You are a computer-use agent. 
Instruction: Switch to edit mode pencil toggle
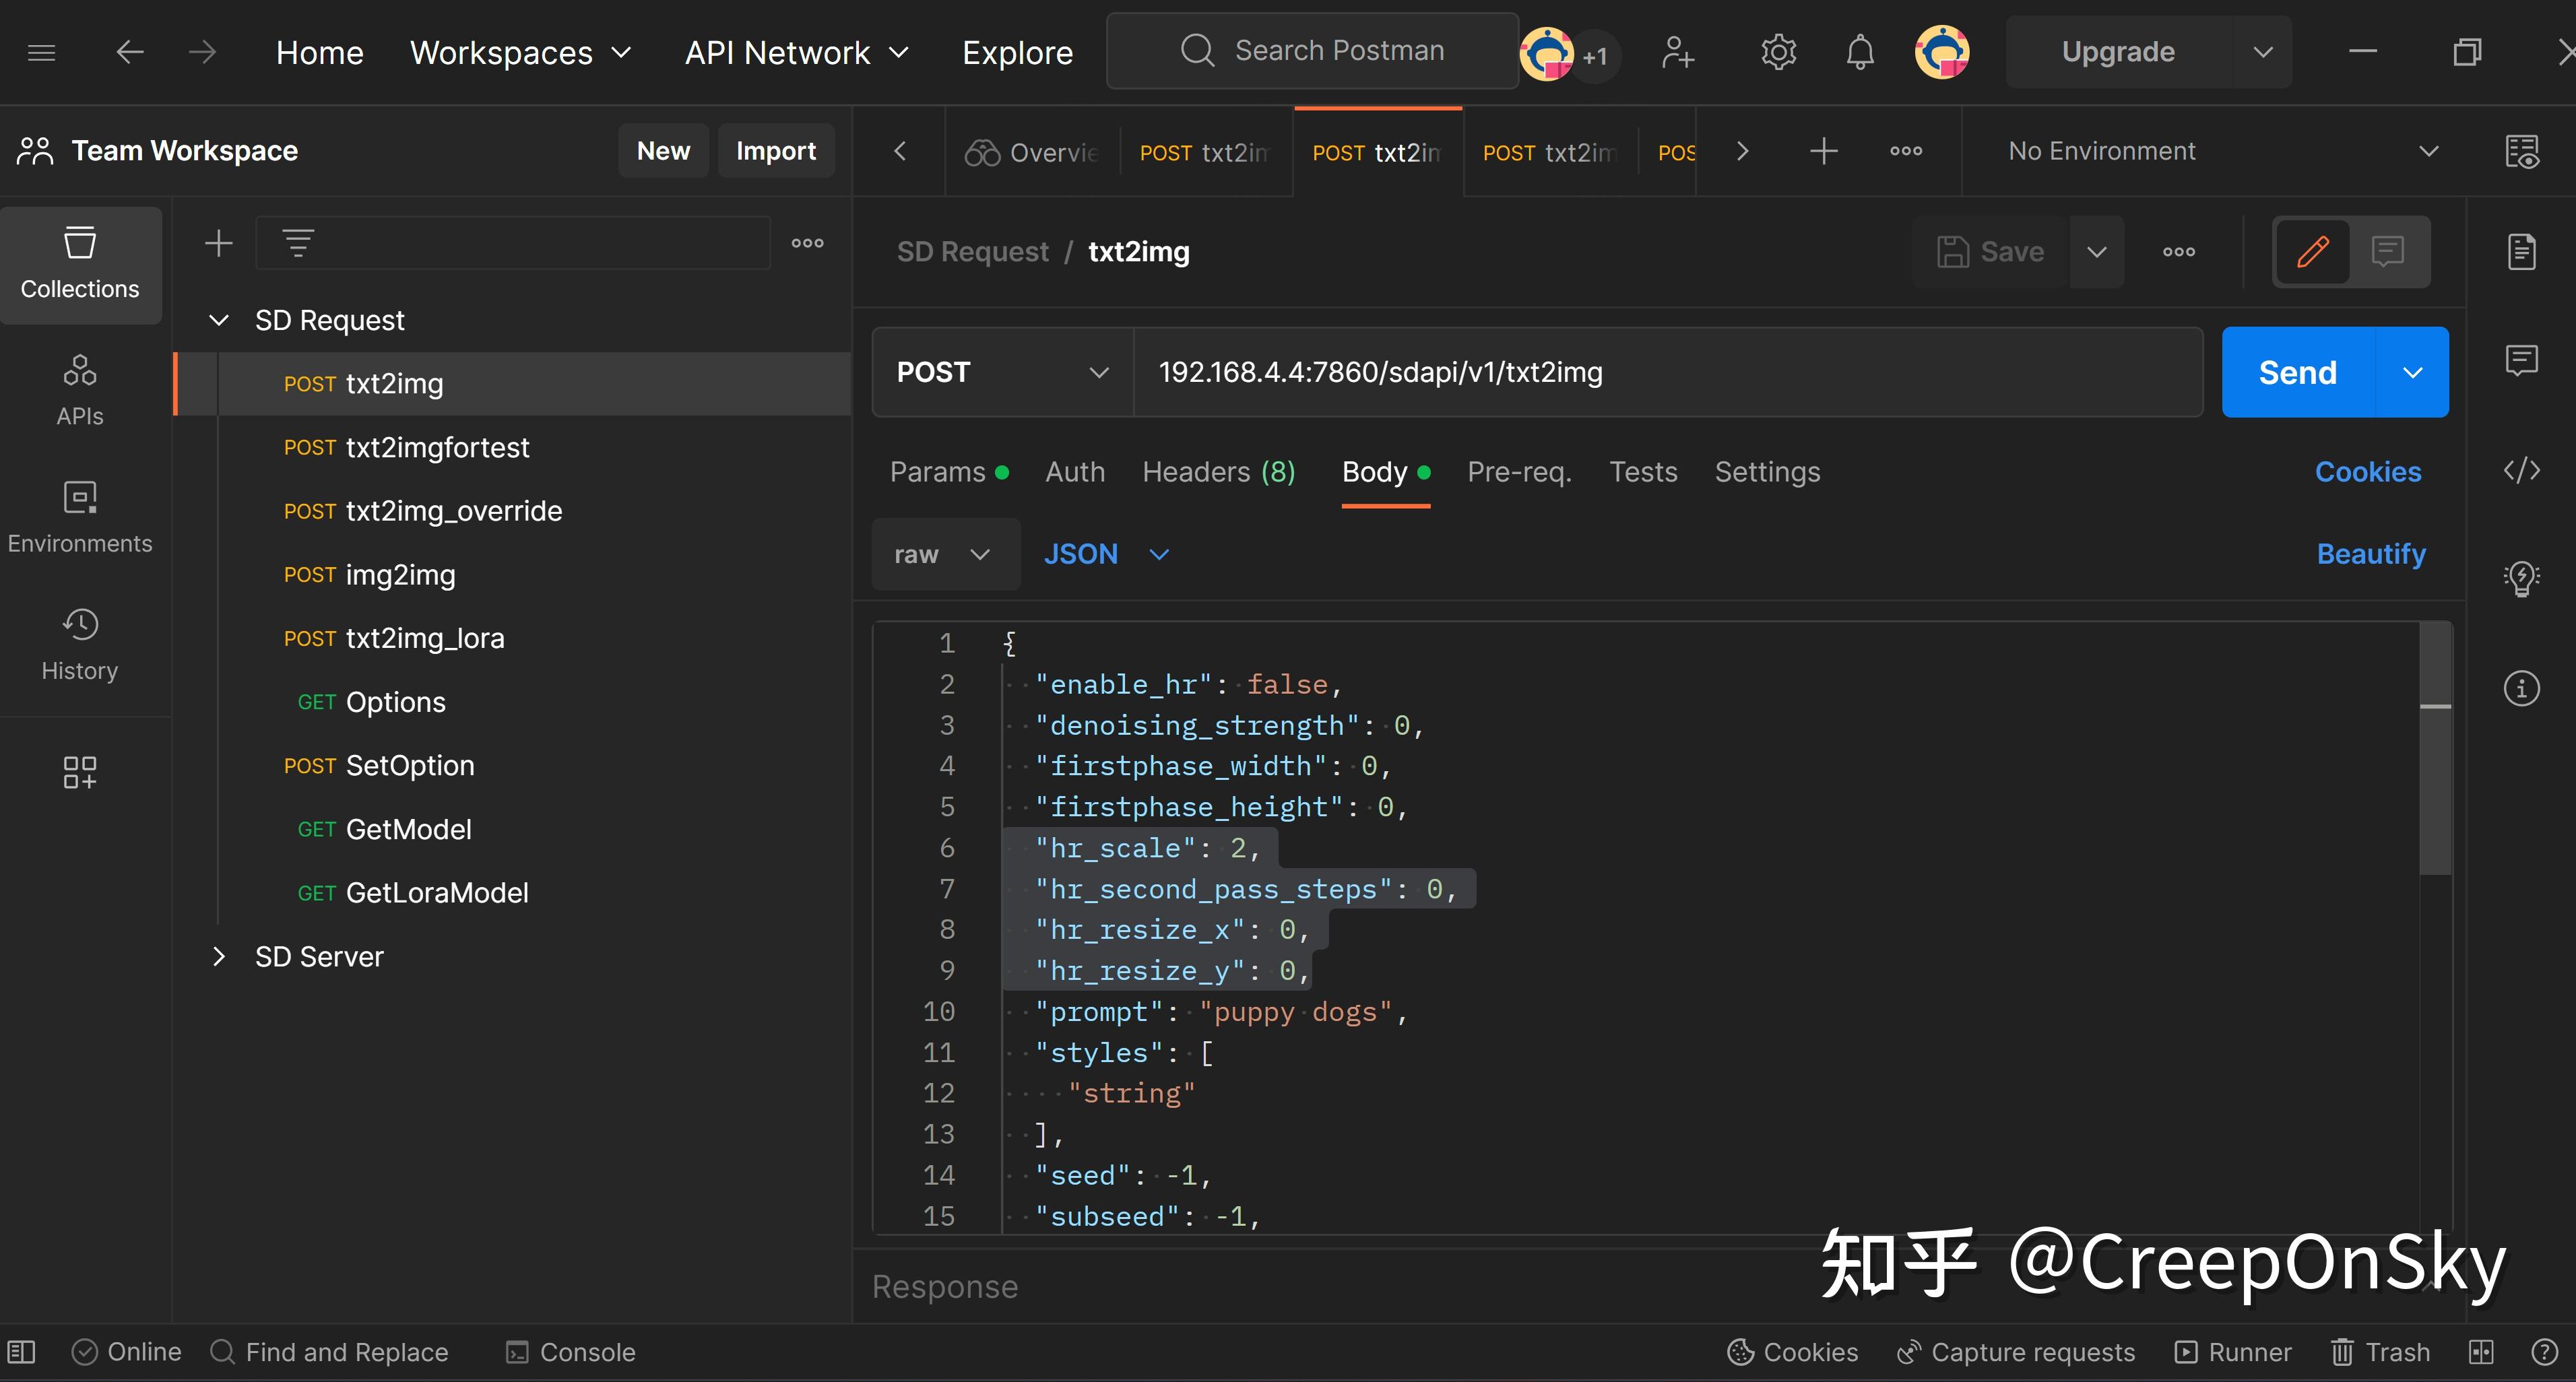pos(2312,252)
